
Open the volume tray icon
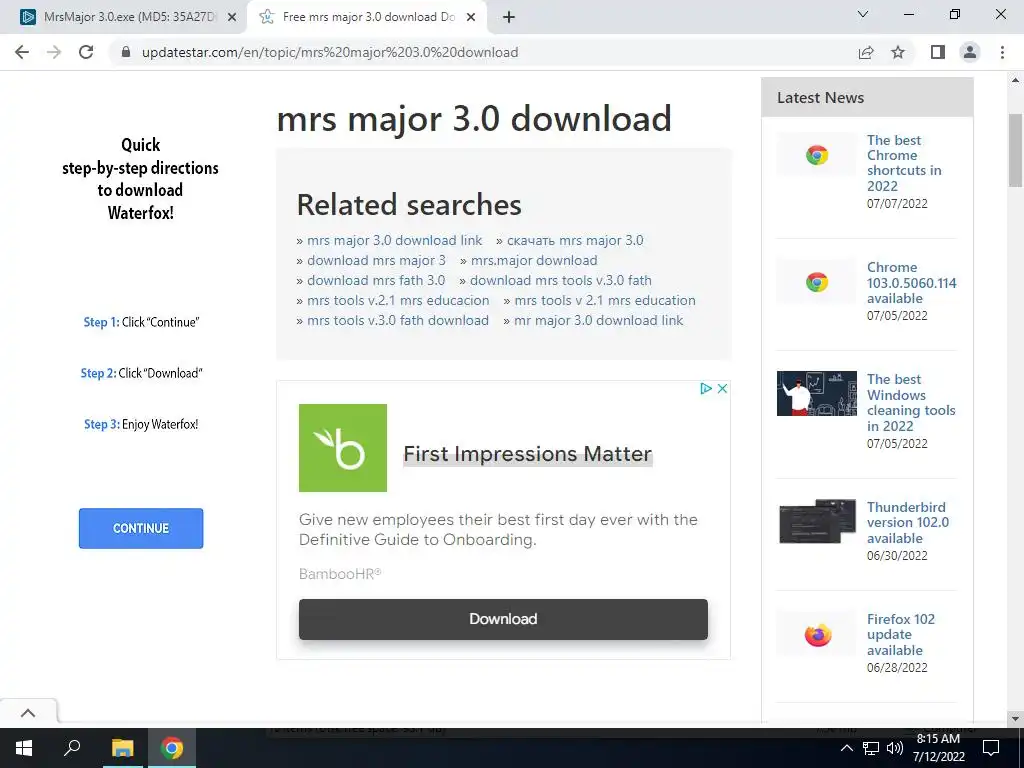tap(895, 748)
